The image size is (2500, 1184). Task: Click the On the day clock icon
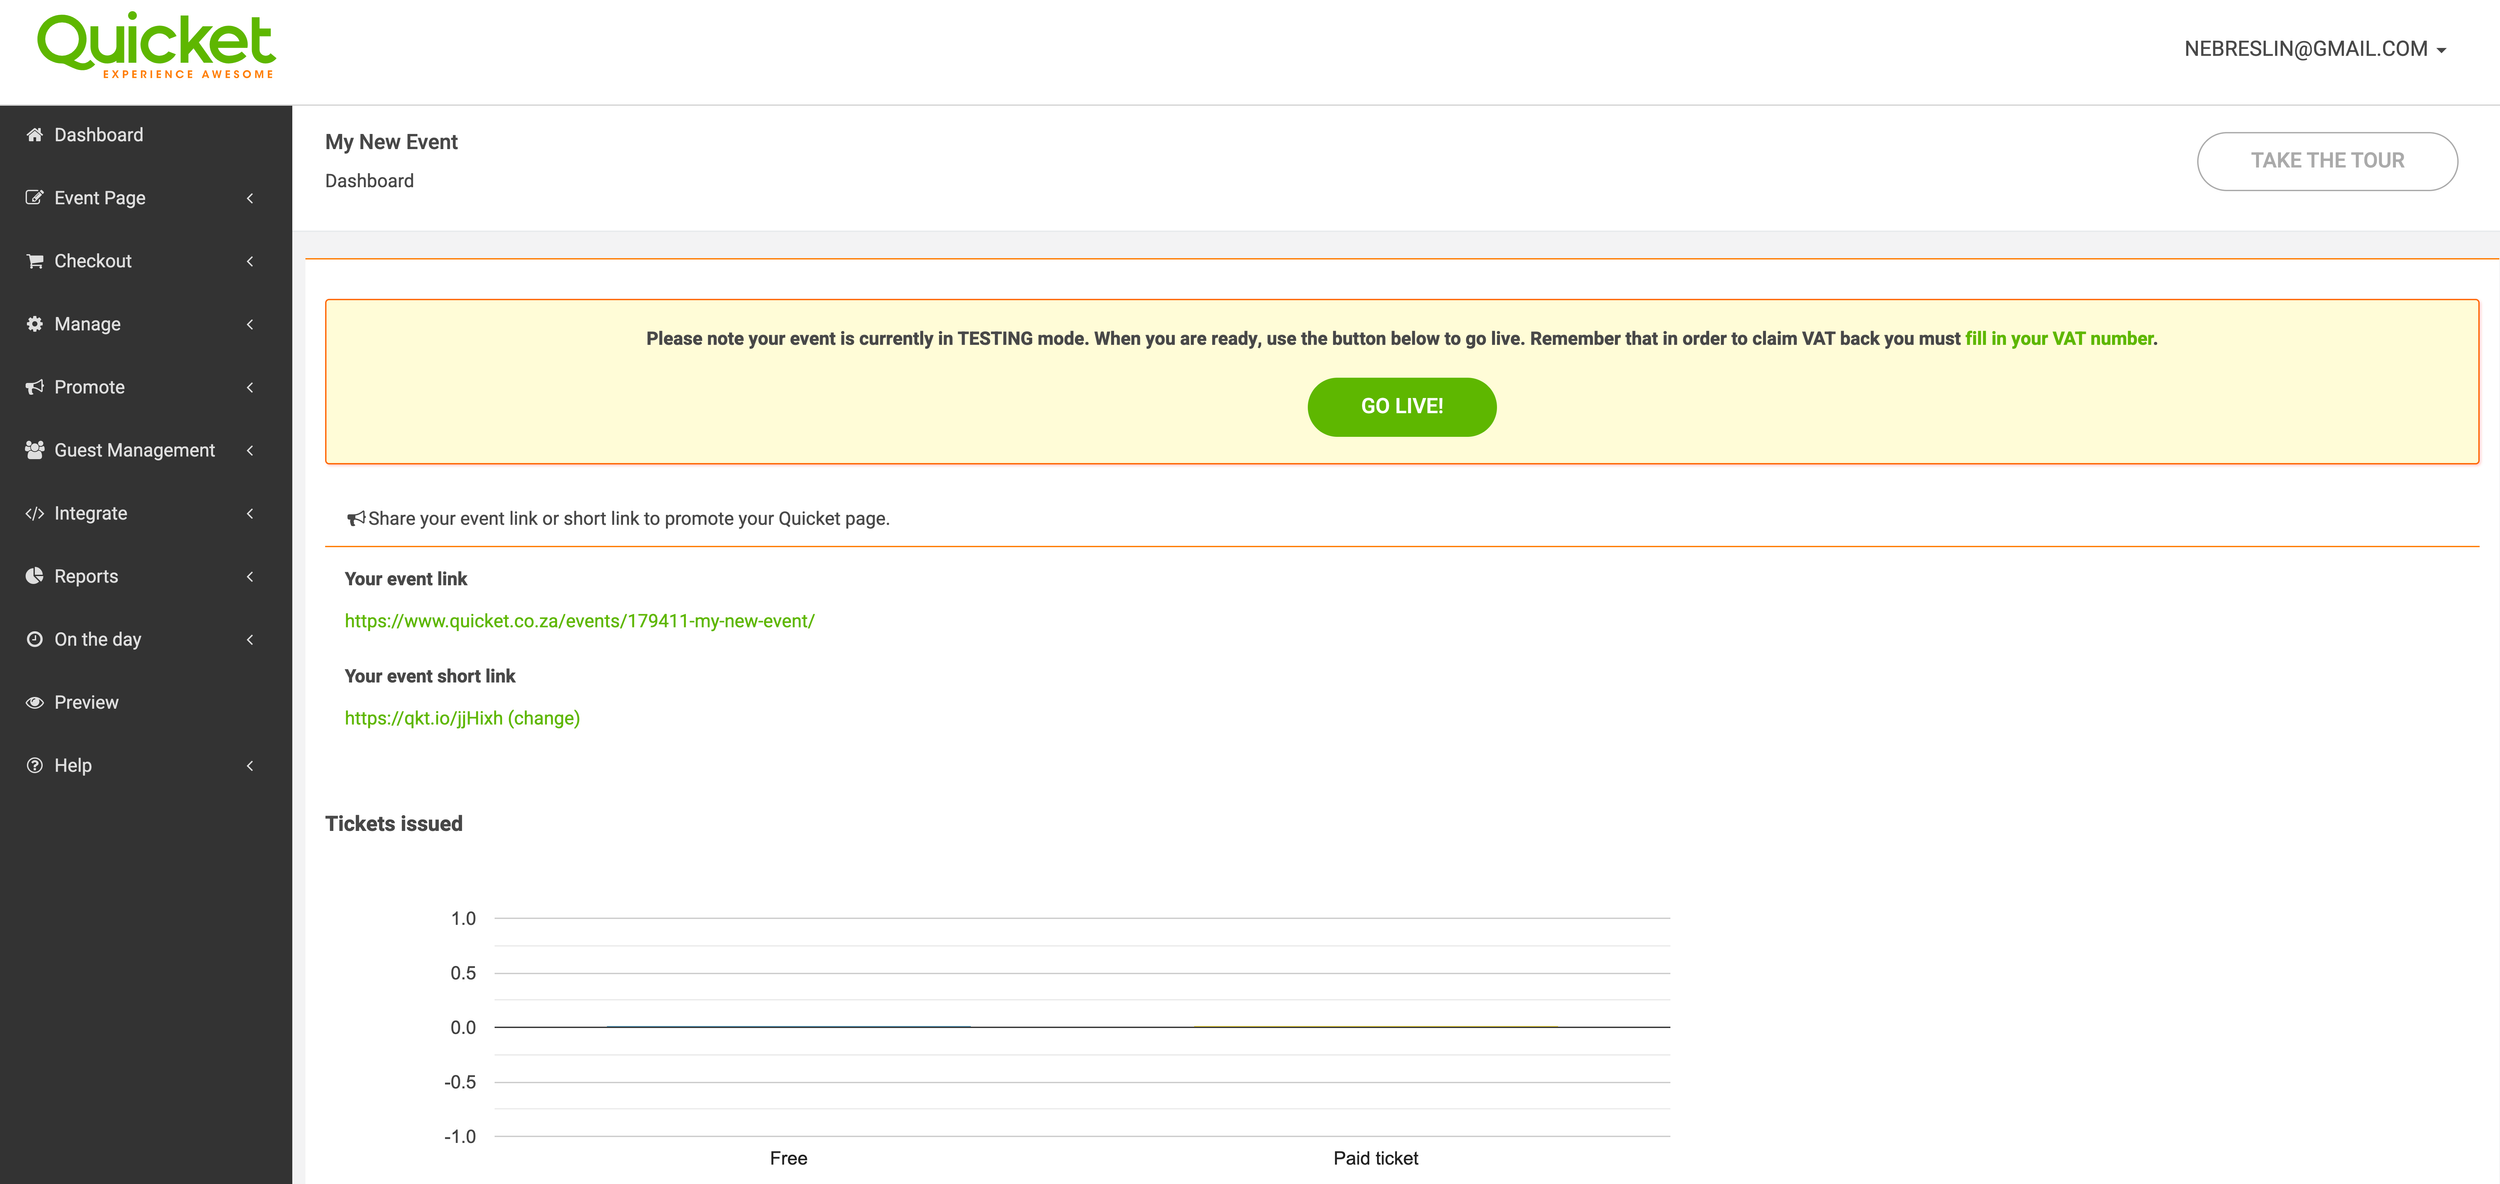(x=35, y=639)
